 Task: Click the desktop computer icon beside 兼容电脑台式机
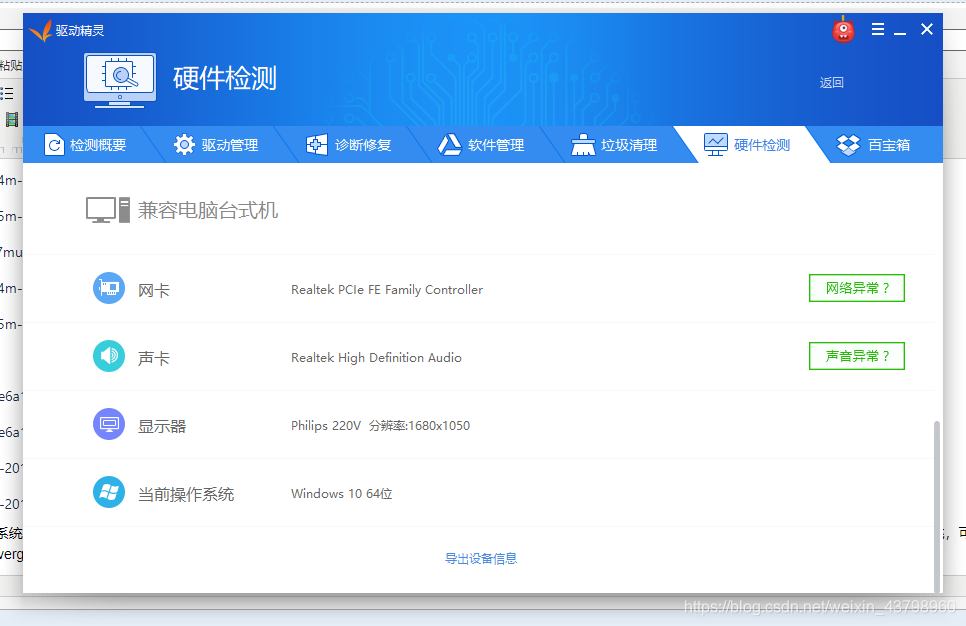coord(108,210)
